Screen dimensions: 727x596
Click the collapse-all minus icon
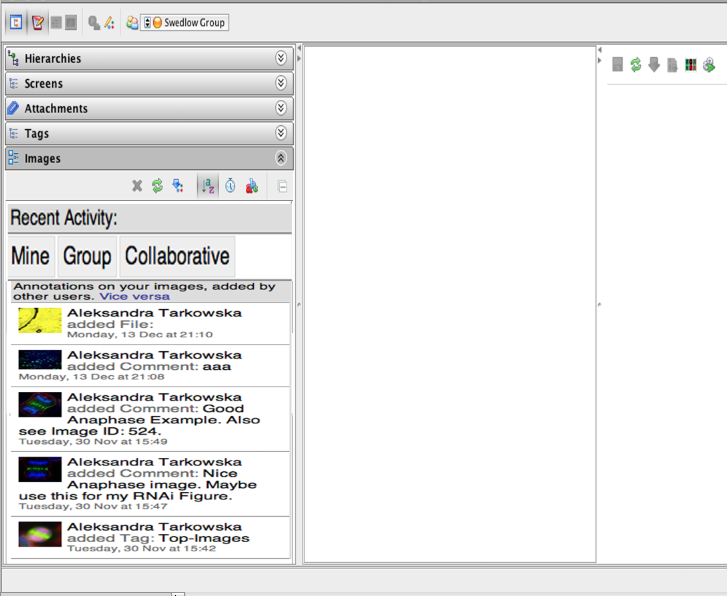(x=282, y=186)
